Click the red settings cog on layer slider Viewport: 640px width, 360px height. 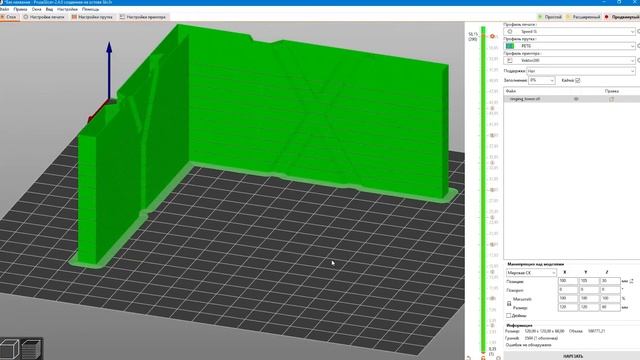point(492,36)
